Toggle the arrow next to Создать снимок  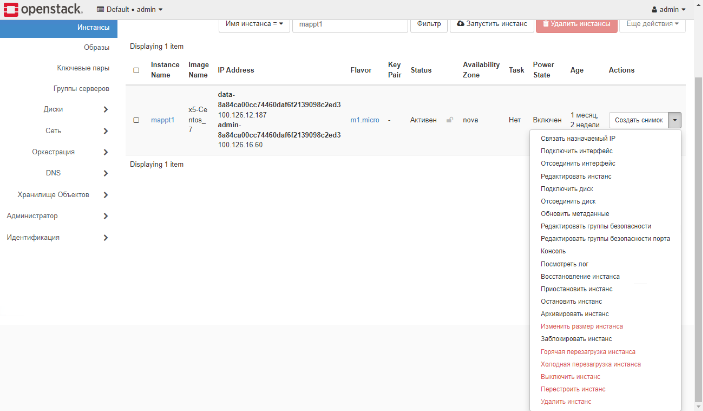click(x=676, y=119)
